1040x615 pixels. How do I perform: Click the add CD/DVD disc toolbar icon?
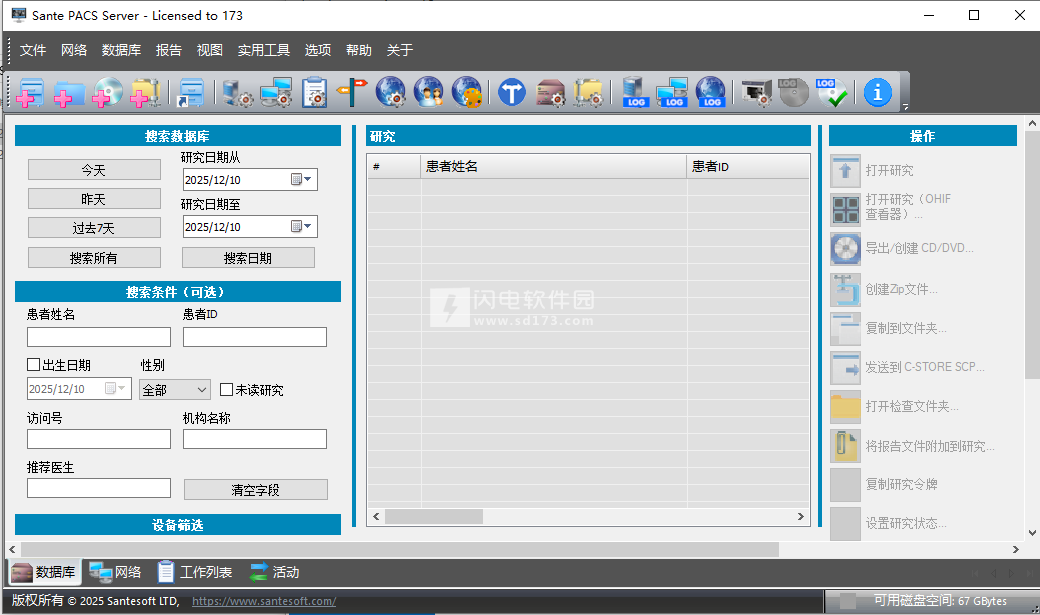pyautogui.click(x=106, y=92)
